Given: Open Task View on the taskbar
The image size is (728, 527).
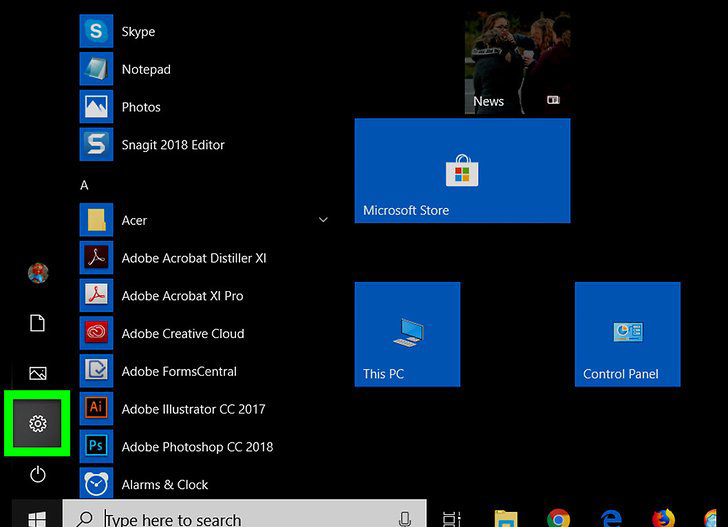Looking at the screenshot, I should coord(451,519).
